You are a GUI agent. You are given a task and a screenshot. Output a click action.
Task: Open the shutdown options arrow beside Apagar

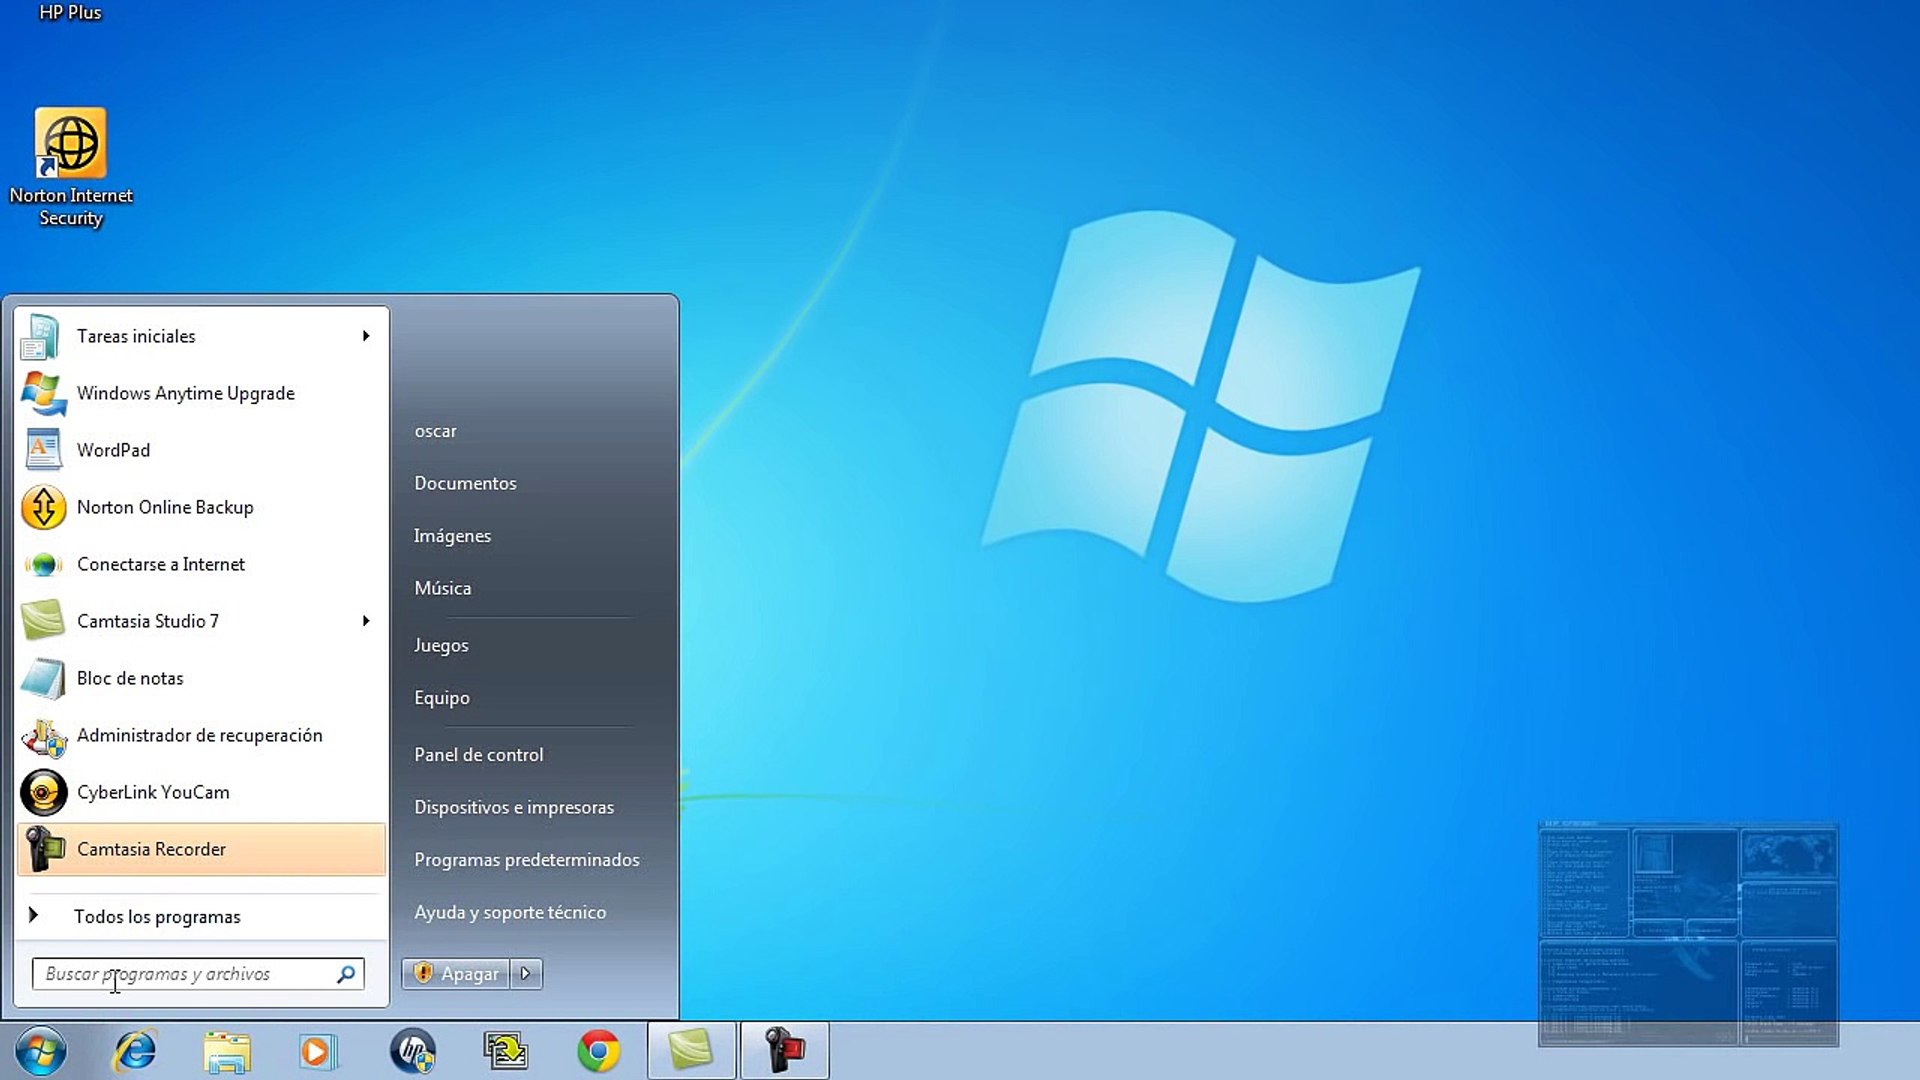click(526, 973)
